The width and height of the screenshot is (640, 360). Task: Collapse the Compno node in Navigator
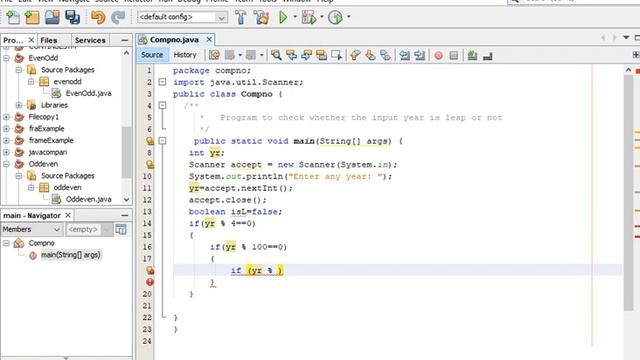click(7, 243)
